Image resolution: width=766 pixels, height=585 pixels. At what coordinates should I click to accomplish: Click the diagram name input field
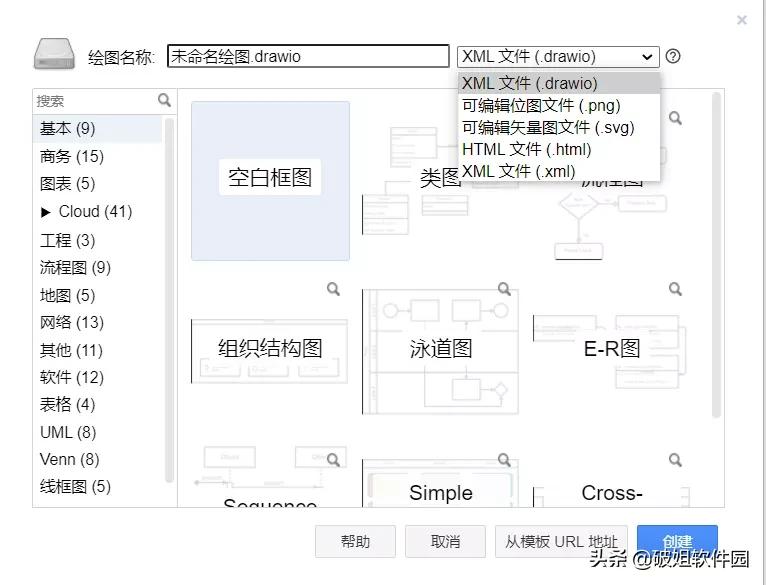[x=308, y=56]
